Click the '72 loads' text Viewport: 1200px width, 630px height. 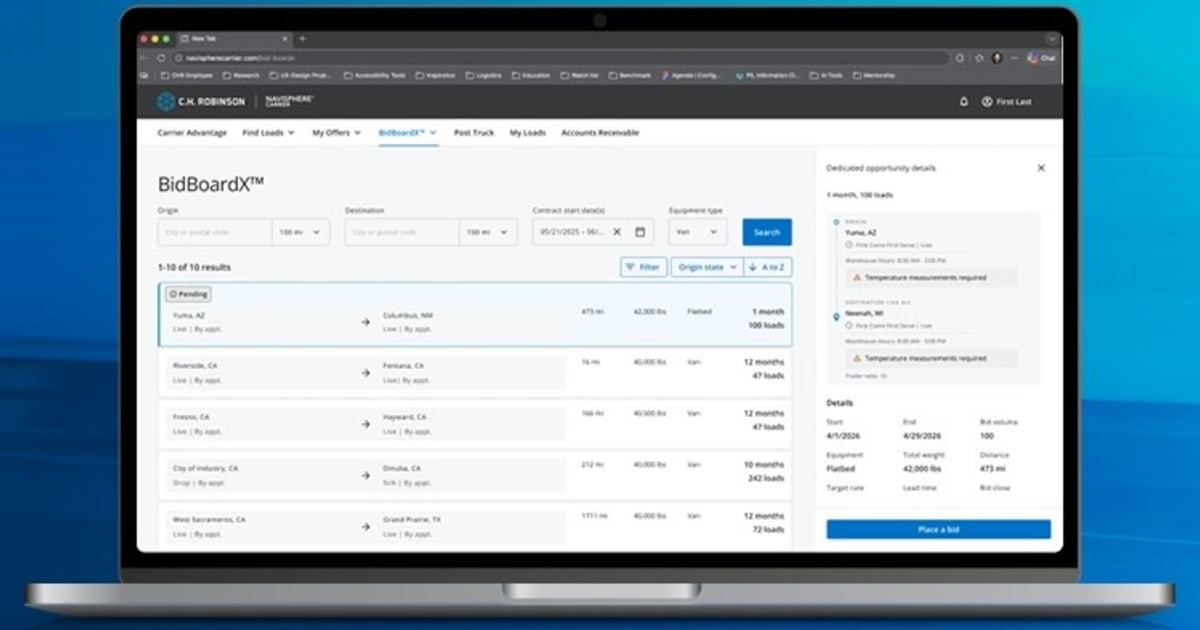tap(768, 530)
